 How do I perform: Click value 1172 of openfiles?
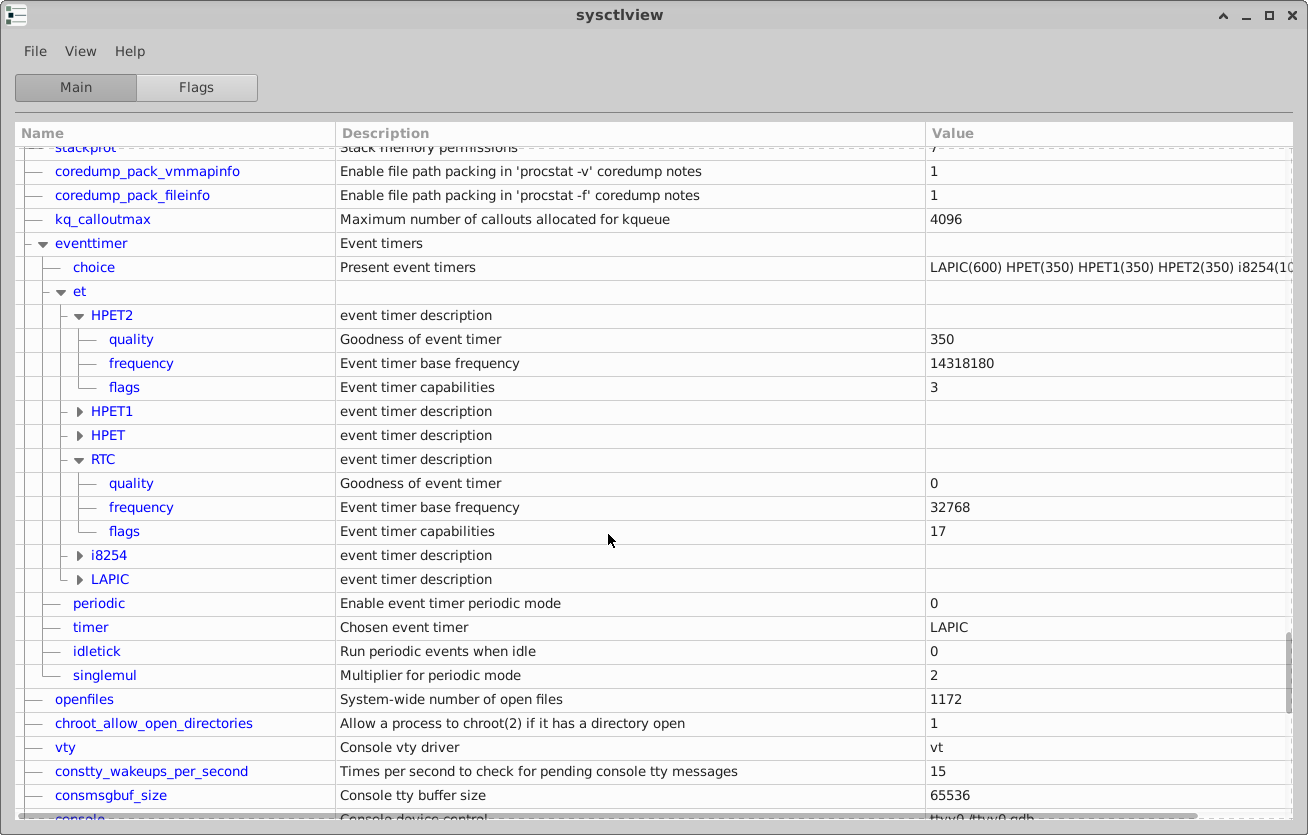[x=946, y=700]
